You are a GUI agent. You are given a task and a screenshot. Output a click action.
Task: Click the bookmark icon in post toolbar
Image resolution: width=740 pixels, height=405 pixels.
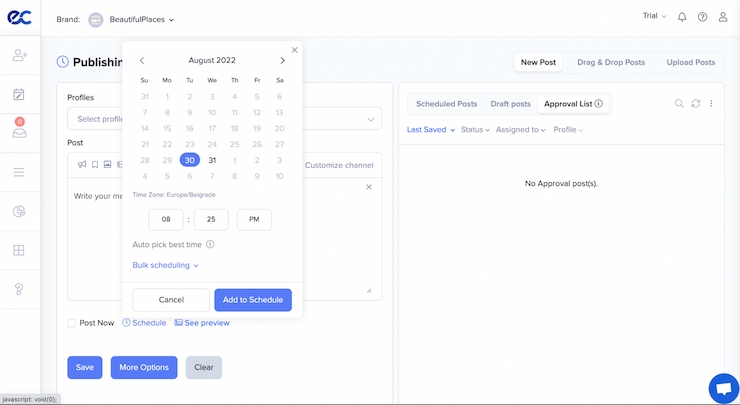95,164
